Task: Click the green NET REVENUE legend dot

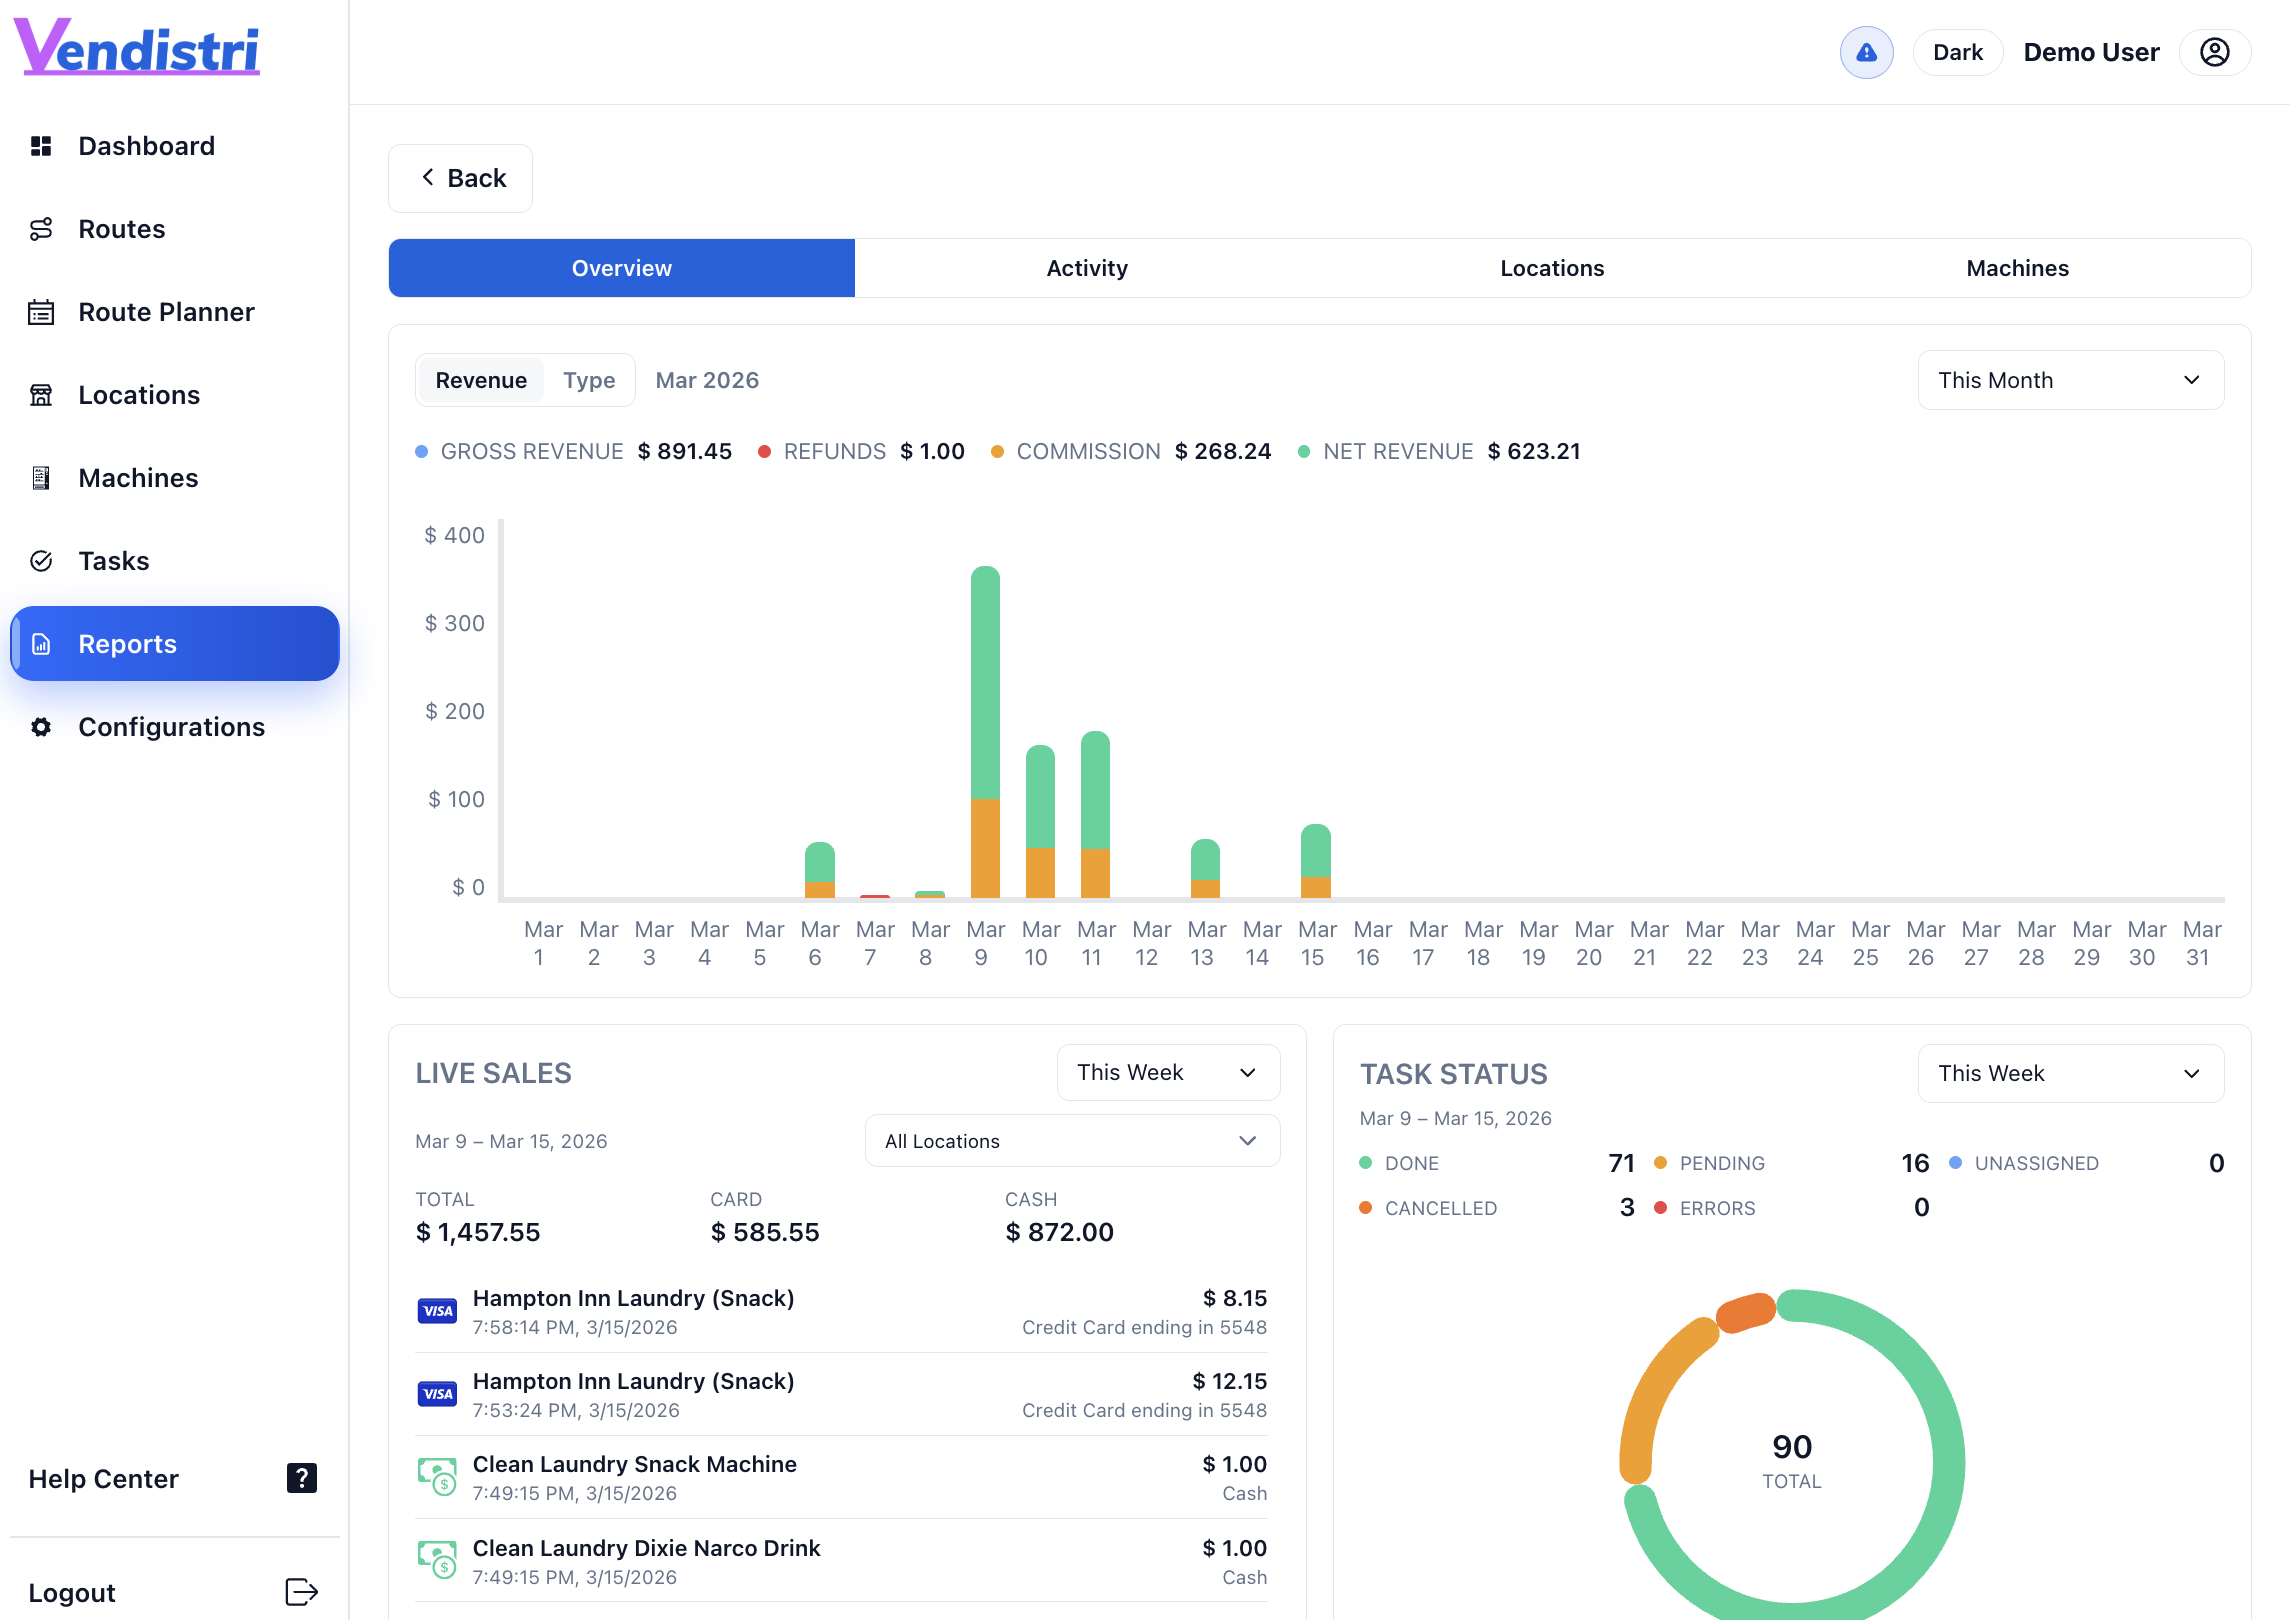Action: pos(1302,451)
